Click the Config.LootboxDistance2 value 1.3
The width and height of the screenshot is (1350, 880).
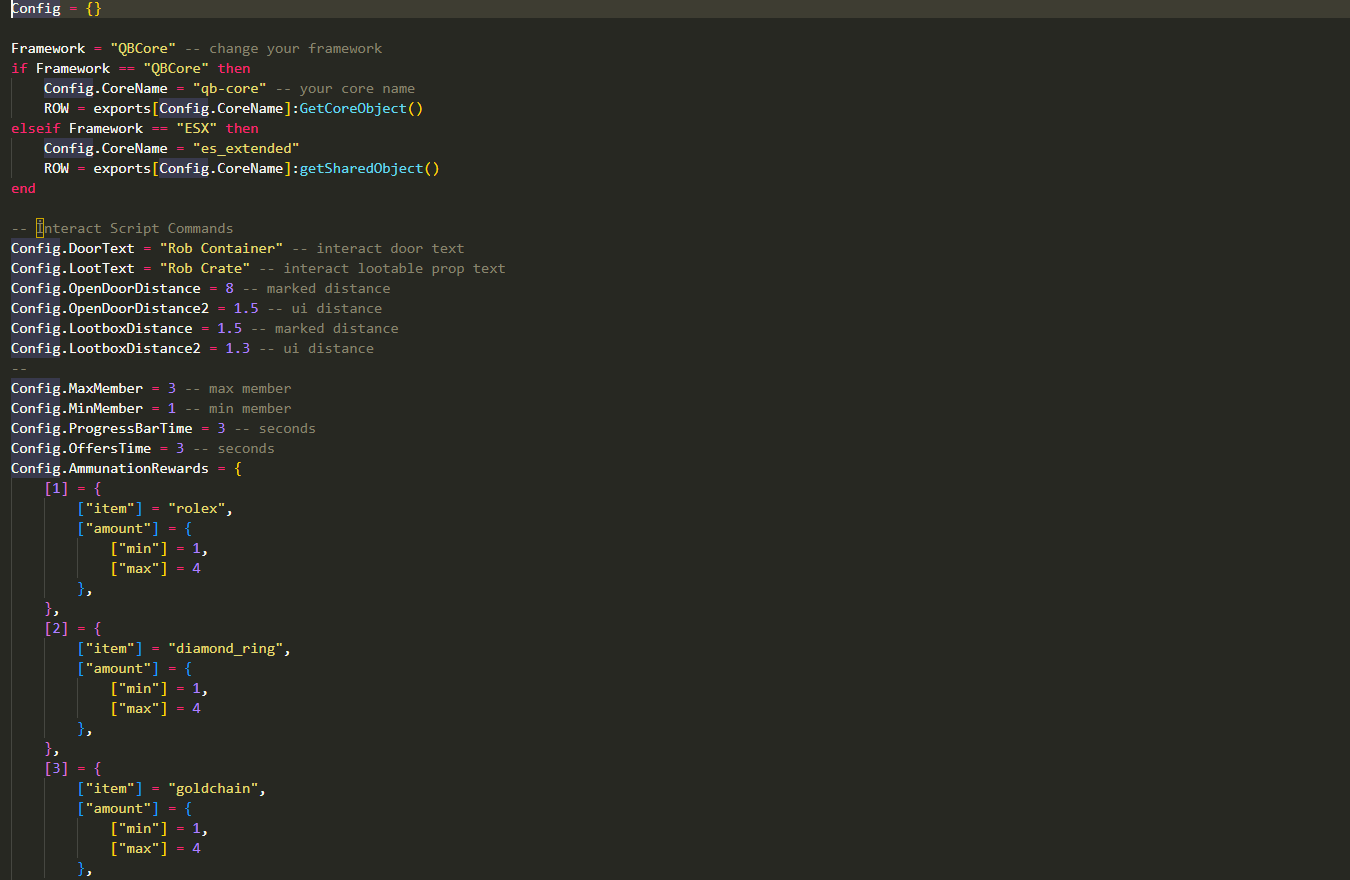(237, 348)
